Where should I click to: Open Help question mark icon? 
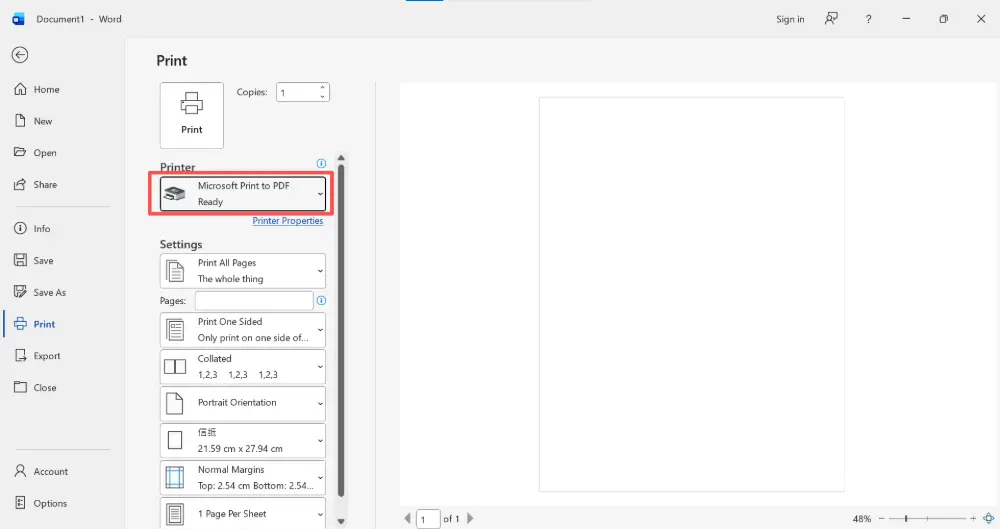[x=868, y=19]
